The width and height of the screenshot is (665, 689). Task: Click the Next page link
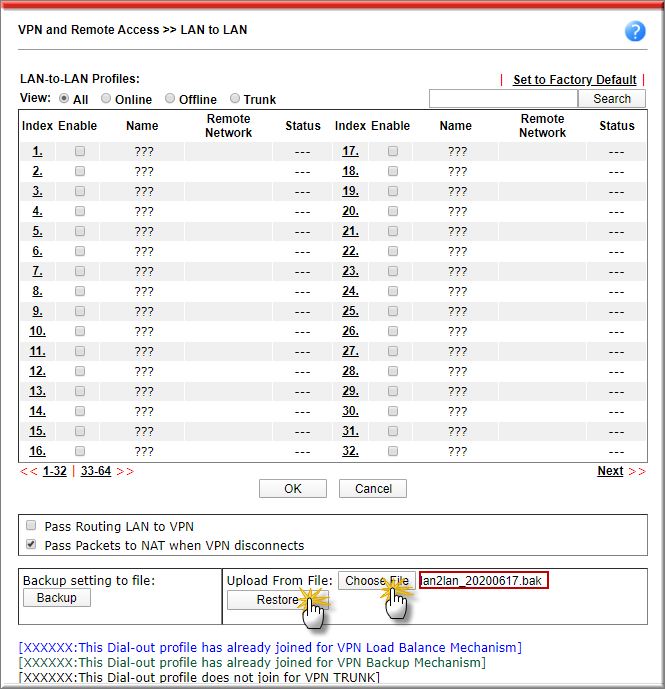610,471
